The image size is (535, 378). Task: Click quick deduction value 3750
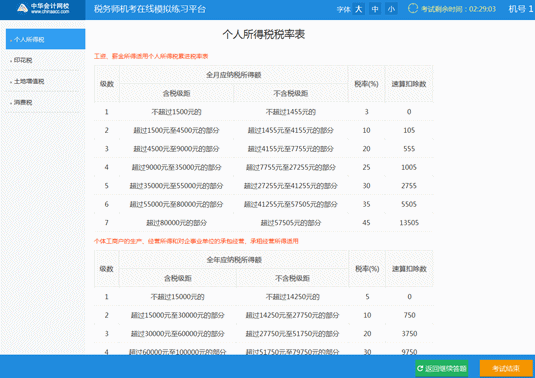(x=409, y=334)
